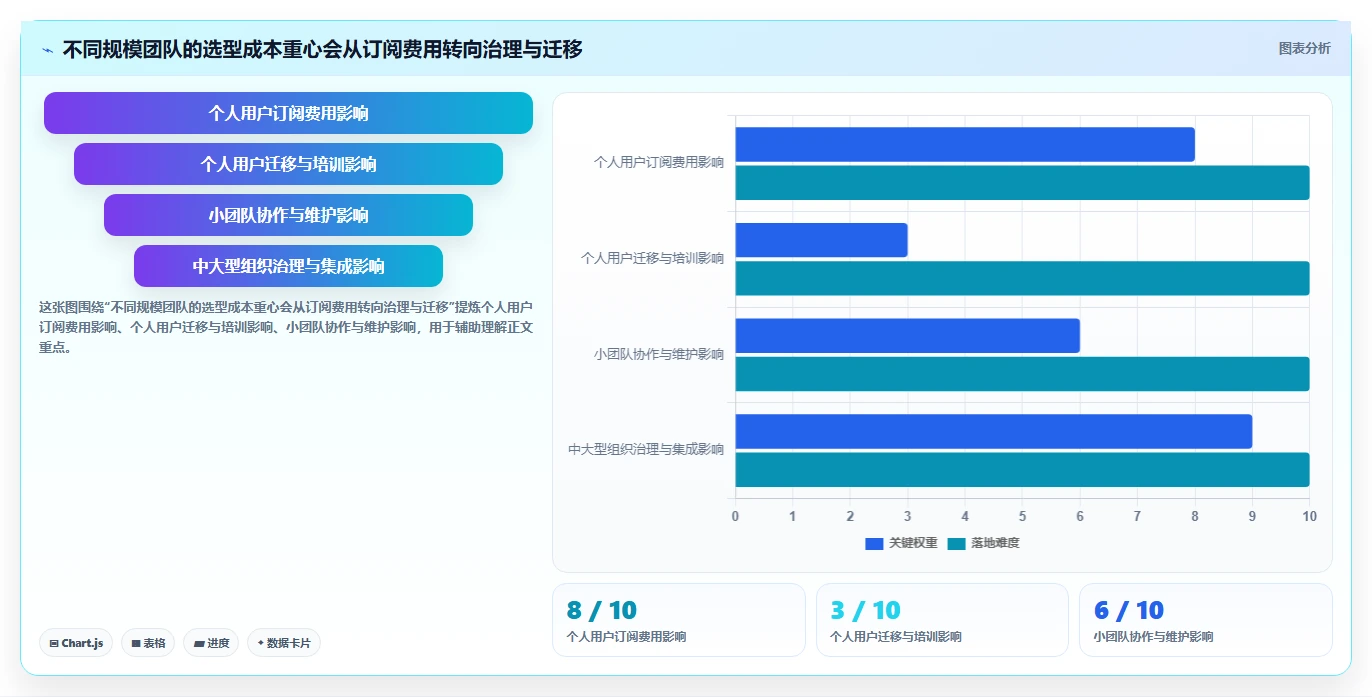Open the 6 / 10 data card
Screen dimensions: 1372x697
coord(1206,620)
